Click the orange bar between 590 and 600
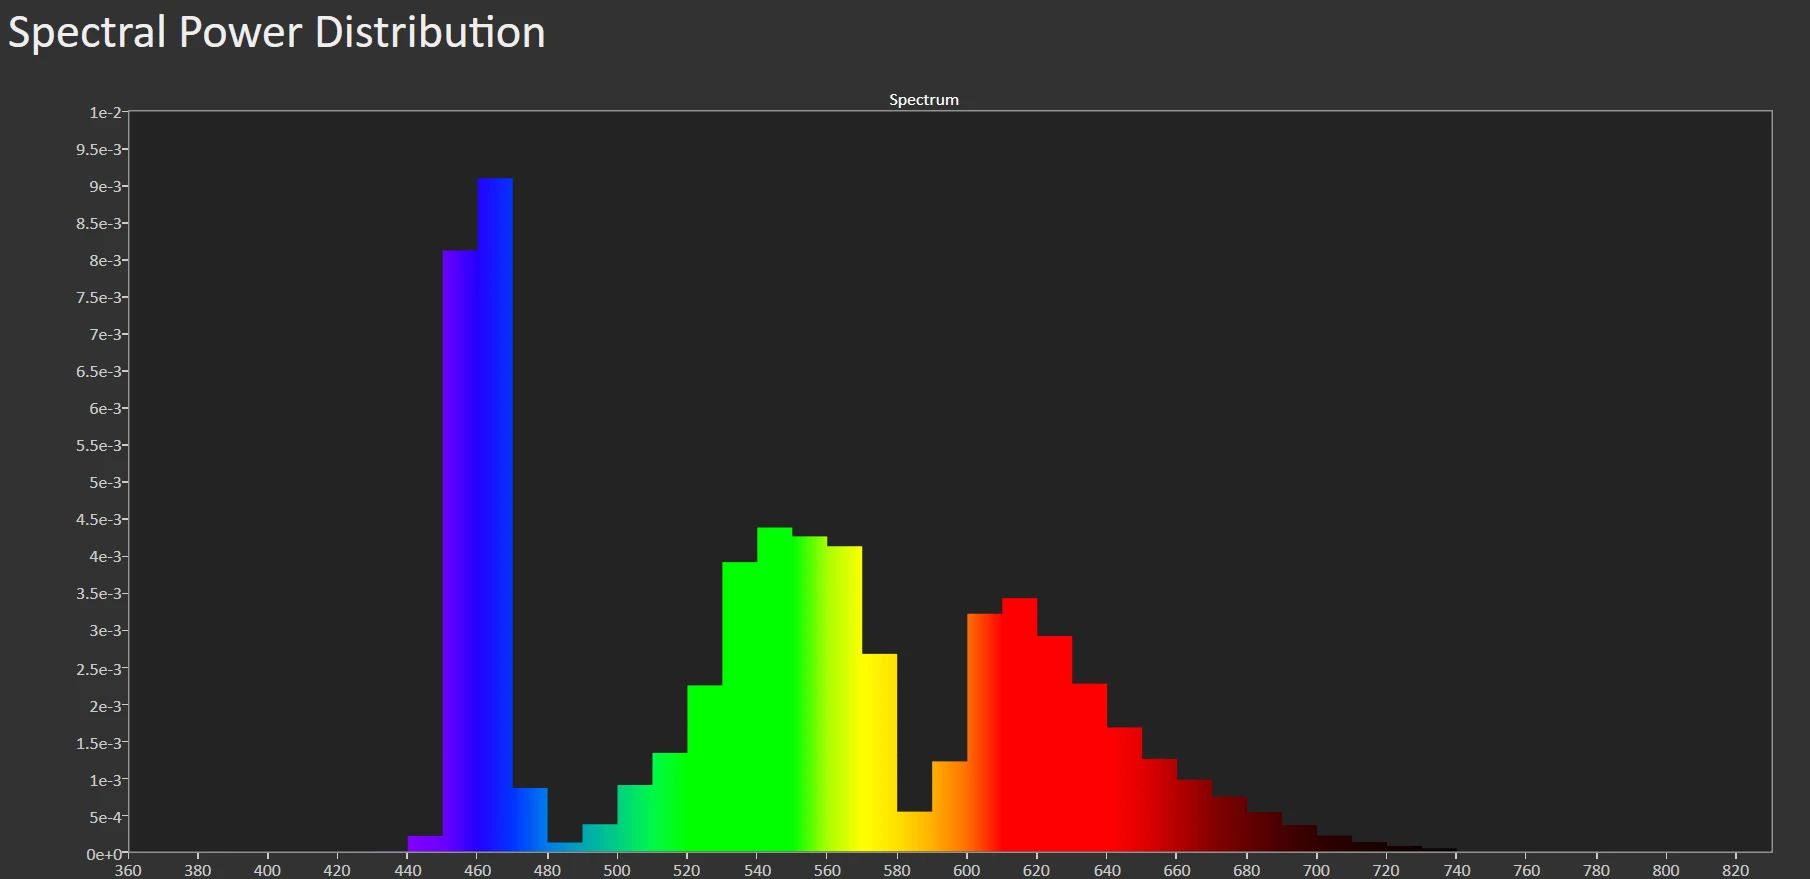The width and height of the screenshot is (1810, 879). click(x=949, y=807)
